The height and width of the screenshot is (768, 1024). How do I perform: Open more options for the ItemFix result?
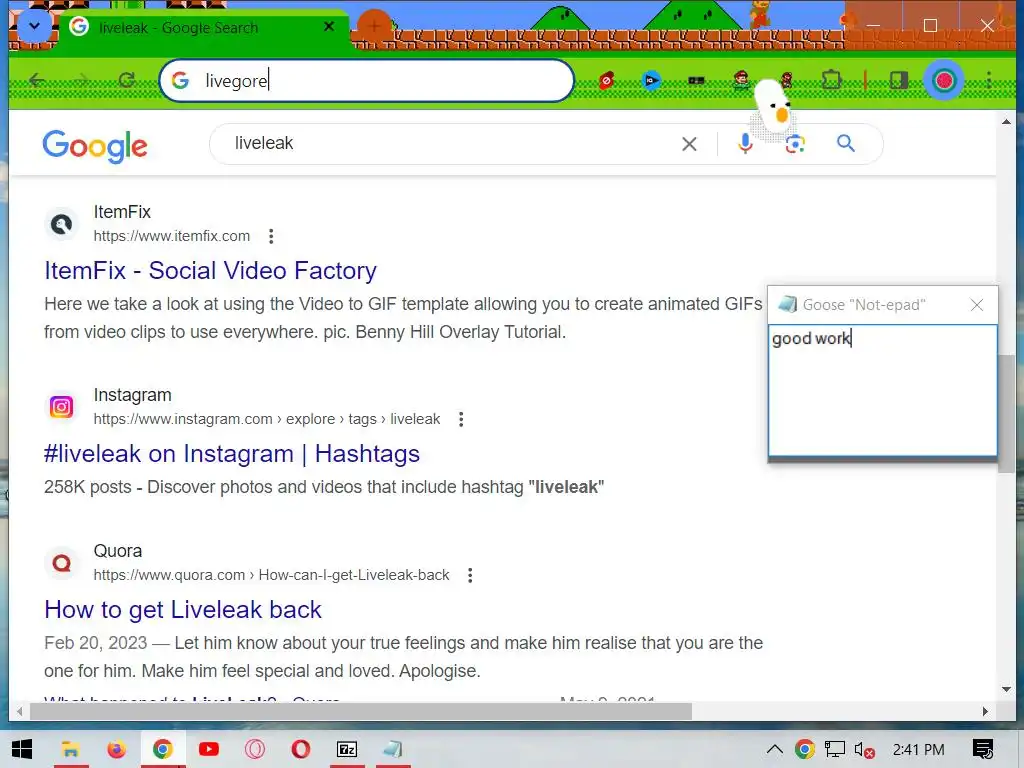click(x=271, y=236)
